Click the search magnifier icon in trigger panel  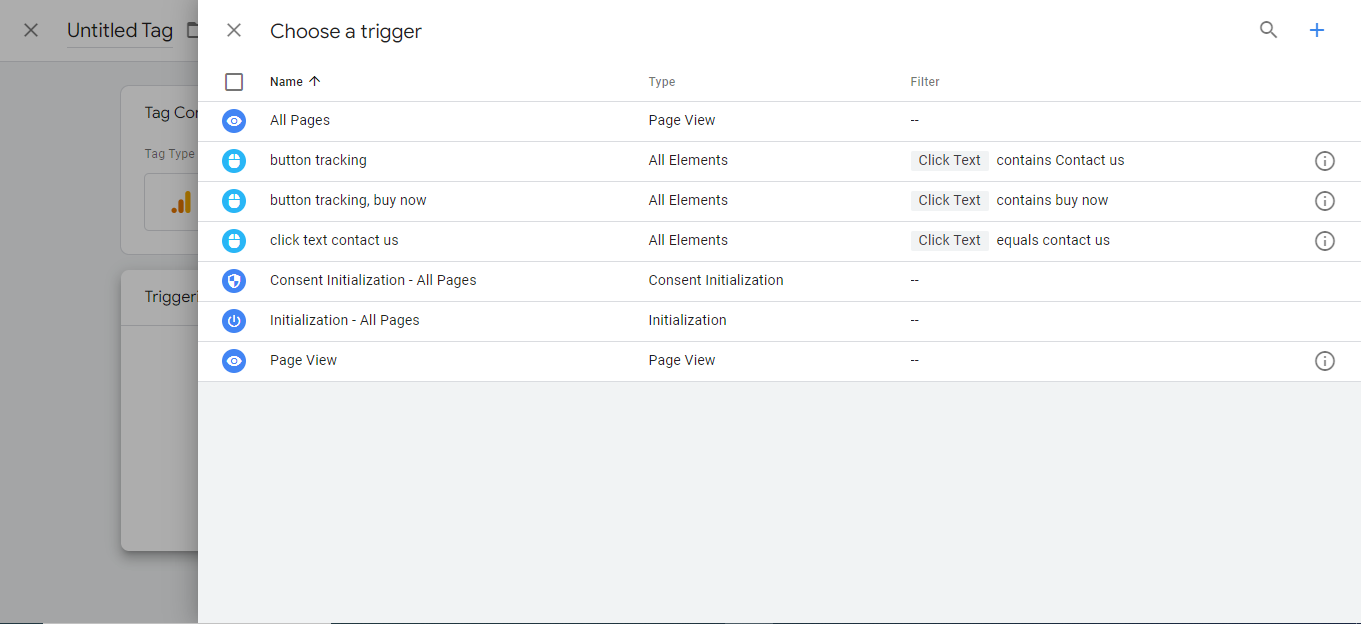pos(1268,30)
